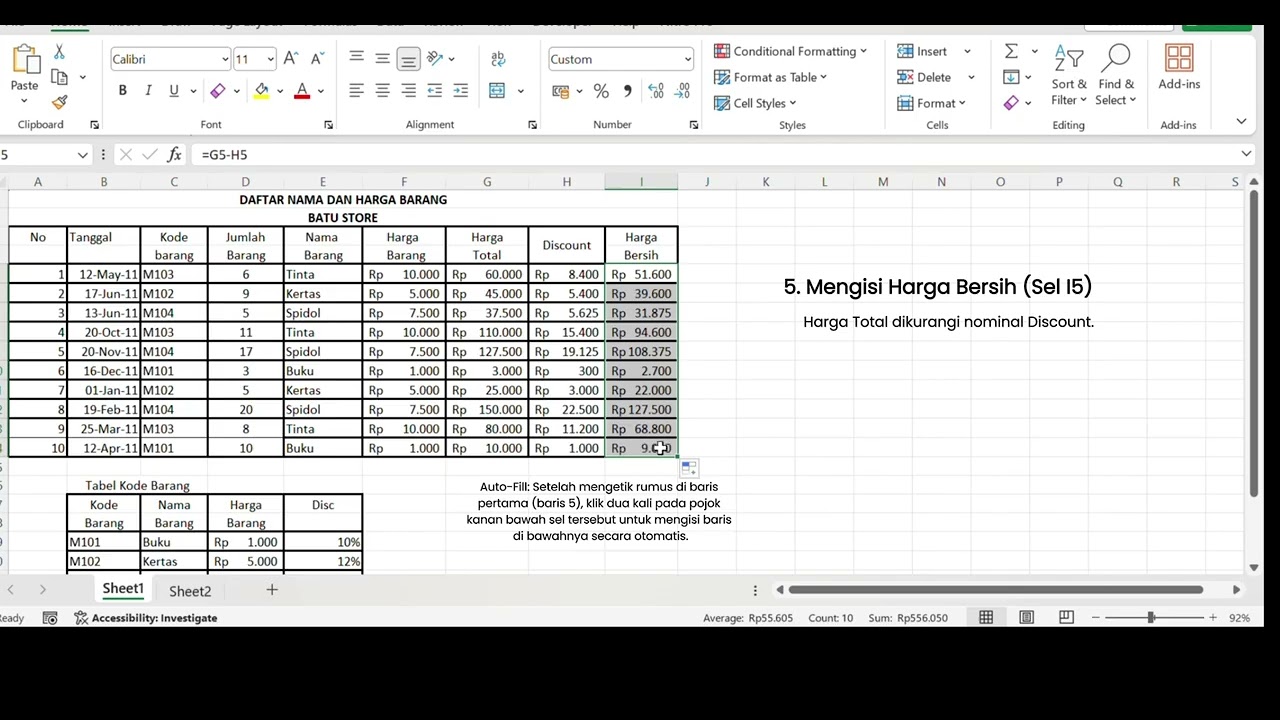Click Decrease Decimal icon
Image resolution: width=1280 pixels, height=720 pixels.
point(682,91)
